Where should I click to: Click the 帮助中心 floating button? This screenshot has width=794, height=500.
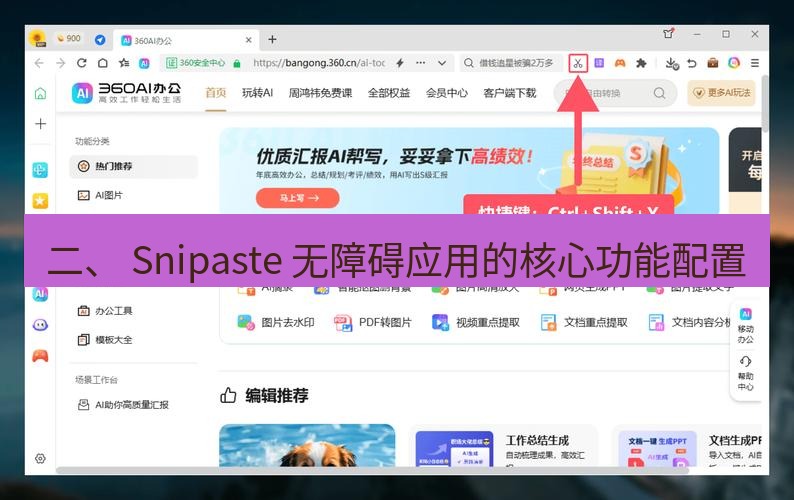pos(745,373)
